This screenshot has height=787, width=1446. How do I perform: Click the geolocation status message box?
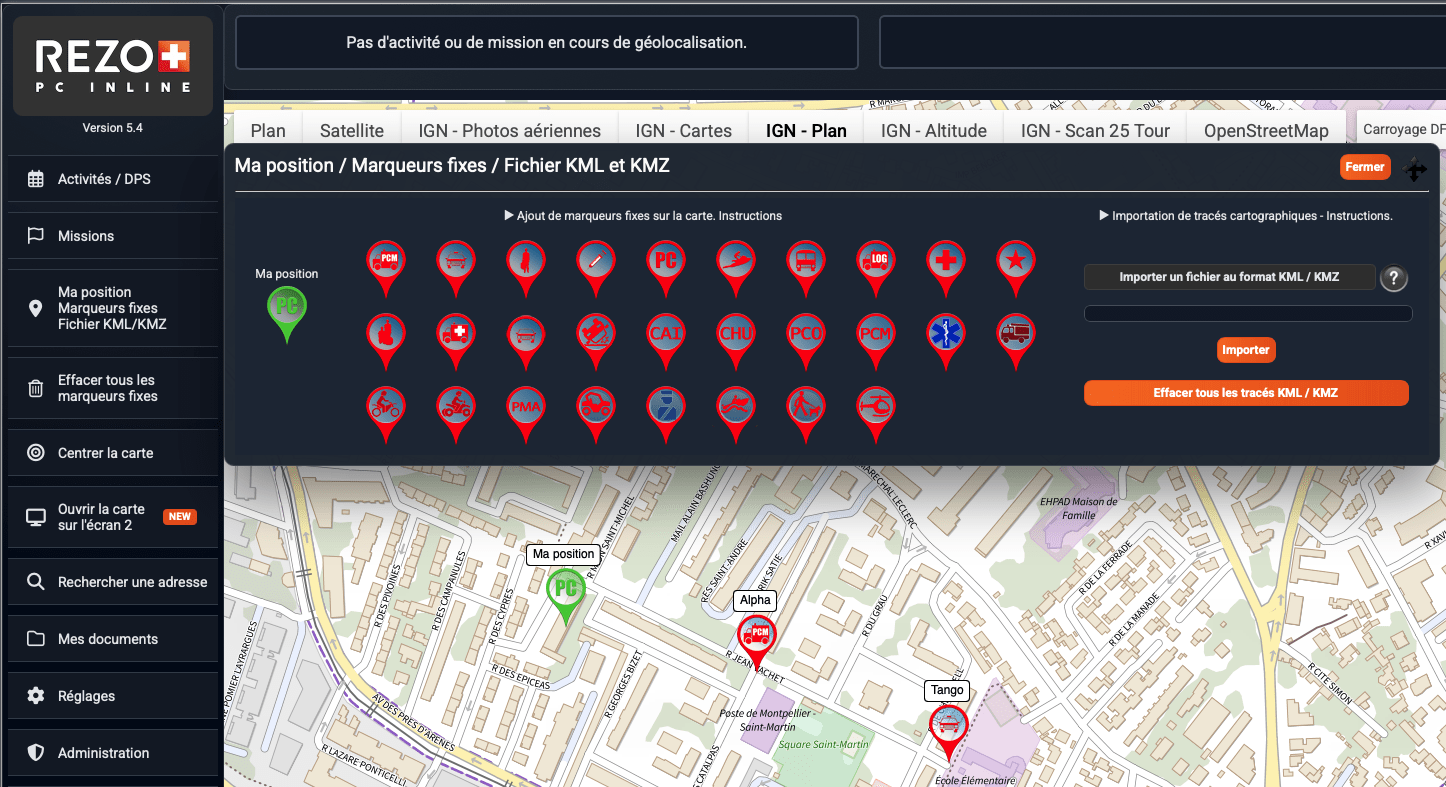click(x=547, y=43)
